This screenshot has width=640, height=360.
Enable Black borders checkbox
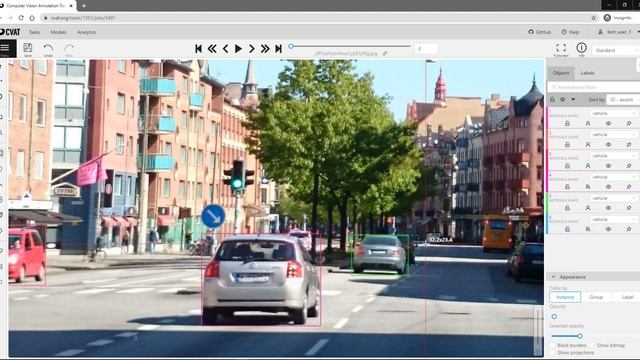tap(552, 346)
